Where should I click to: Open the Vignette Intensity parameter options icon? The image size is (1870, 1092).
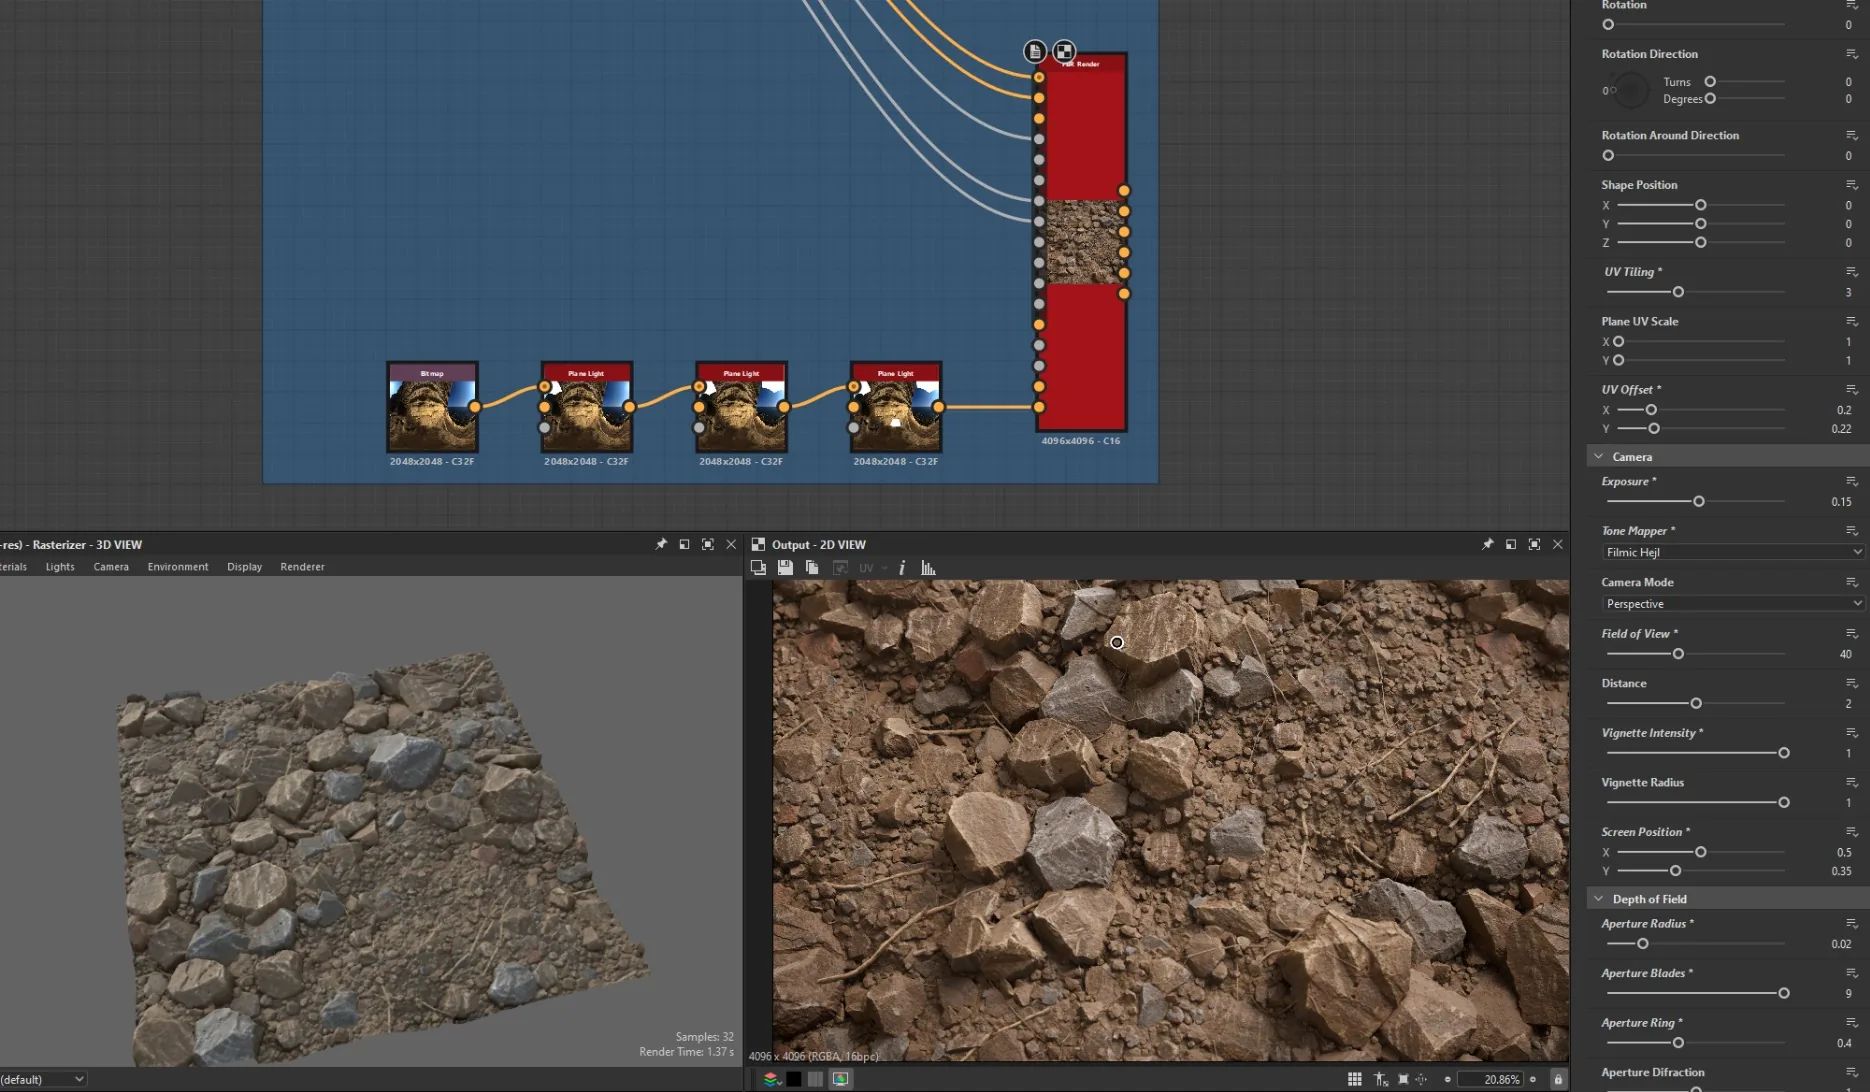[1851, 733]
